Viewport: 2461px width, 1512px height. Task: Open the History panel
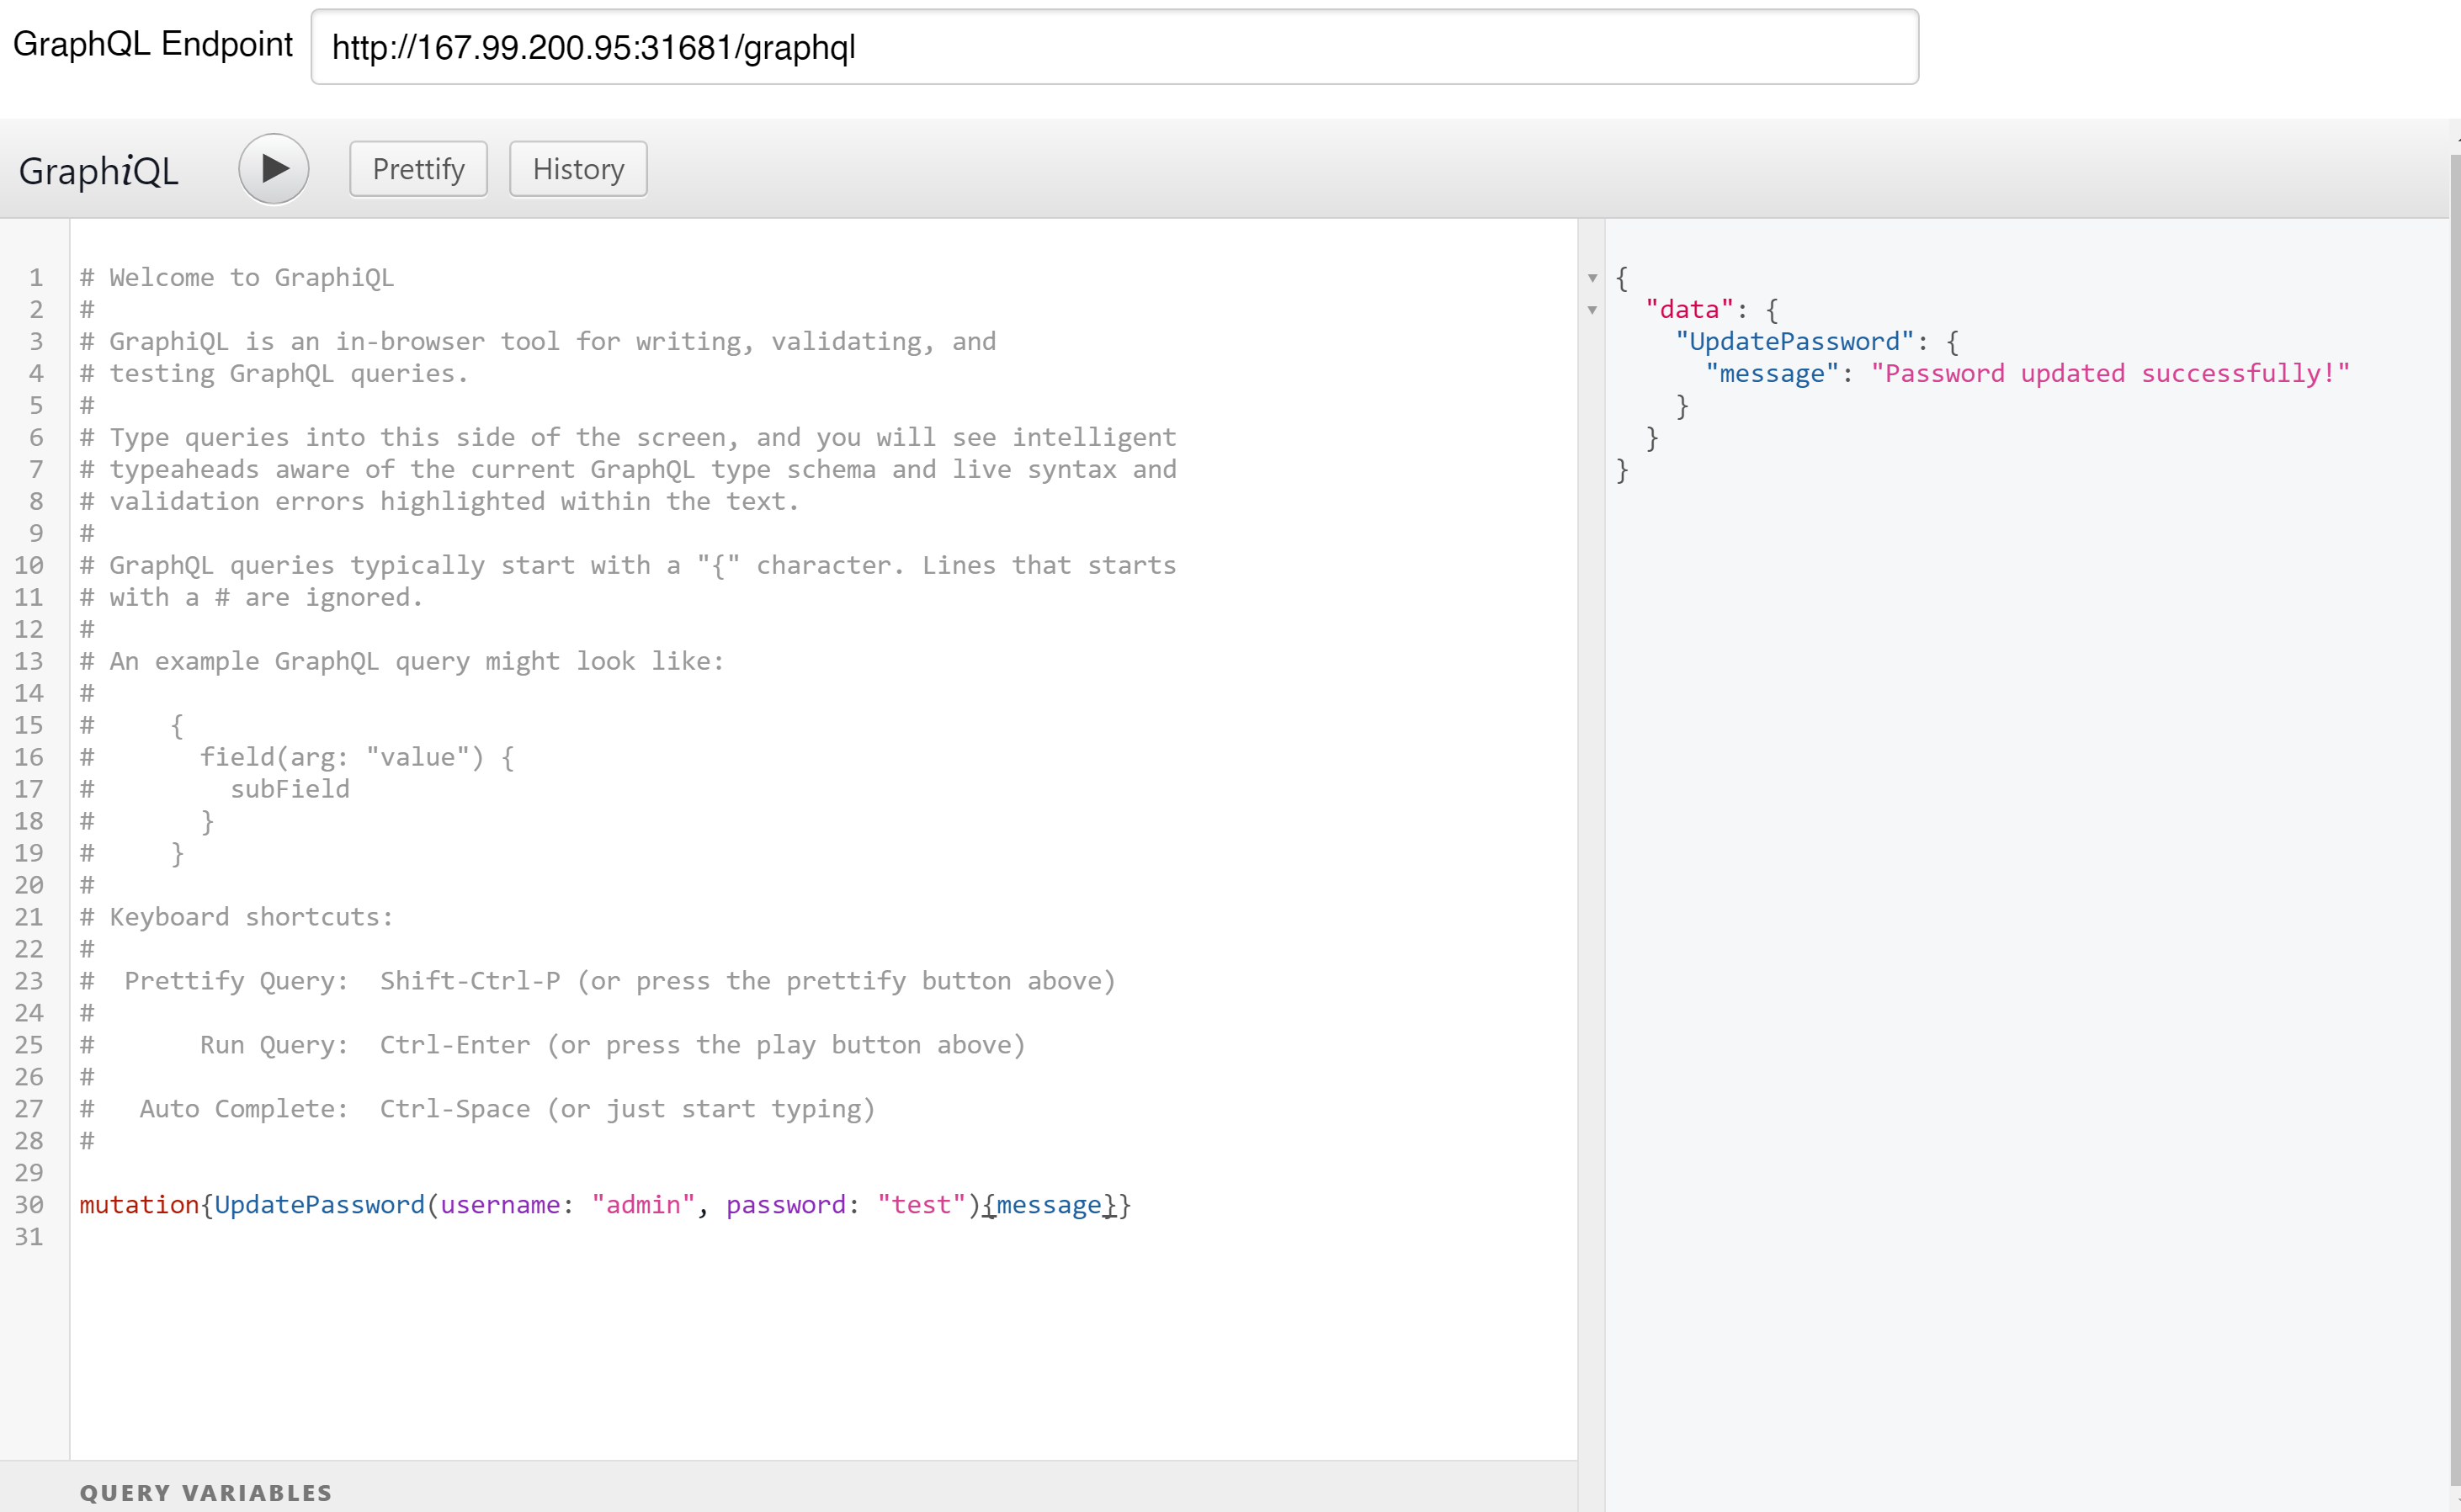coord(578,169)
